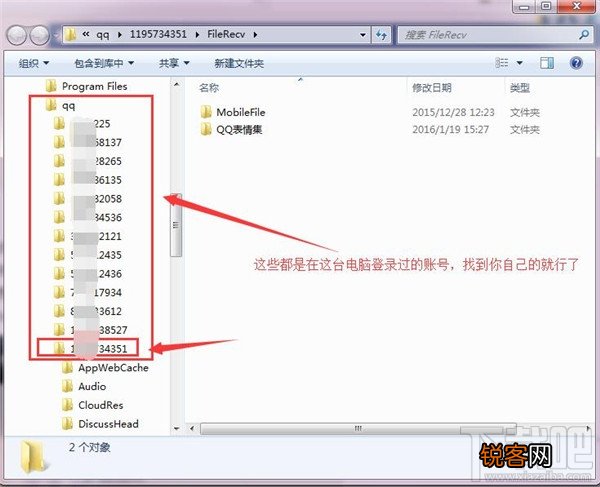Click the search magnifier icon
Viewport: 600px width, 487px height.
pos(584,35)
